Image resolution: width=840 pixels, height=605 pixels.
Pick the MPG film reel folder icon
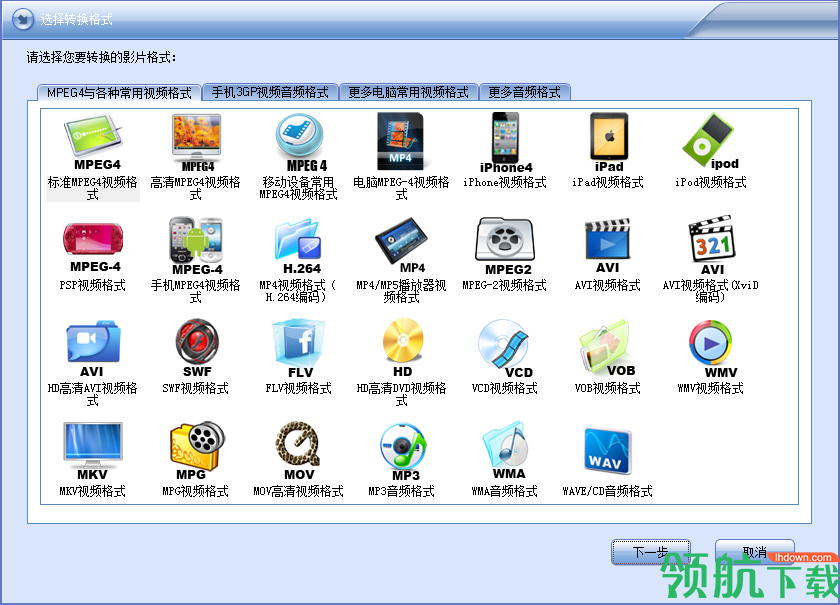click(196, 451)
